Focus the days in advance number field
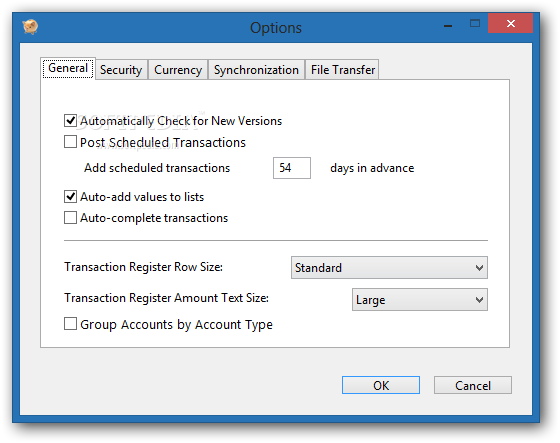 (292, 168)
